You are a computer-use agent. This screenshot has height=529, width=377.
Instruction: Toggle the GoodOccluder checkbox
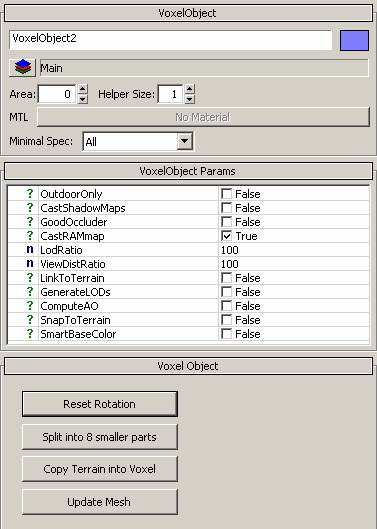coord(226,222)
